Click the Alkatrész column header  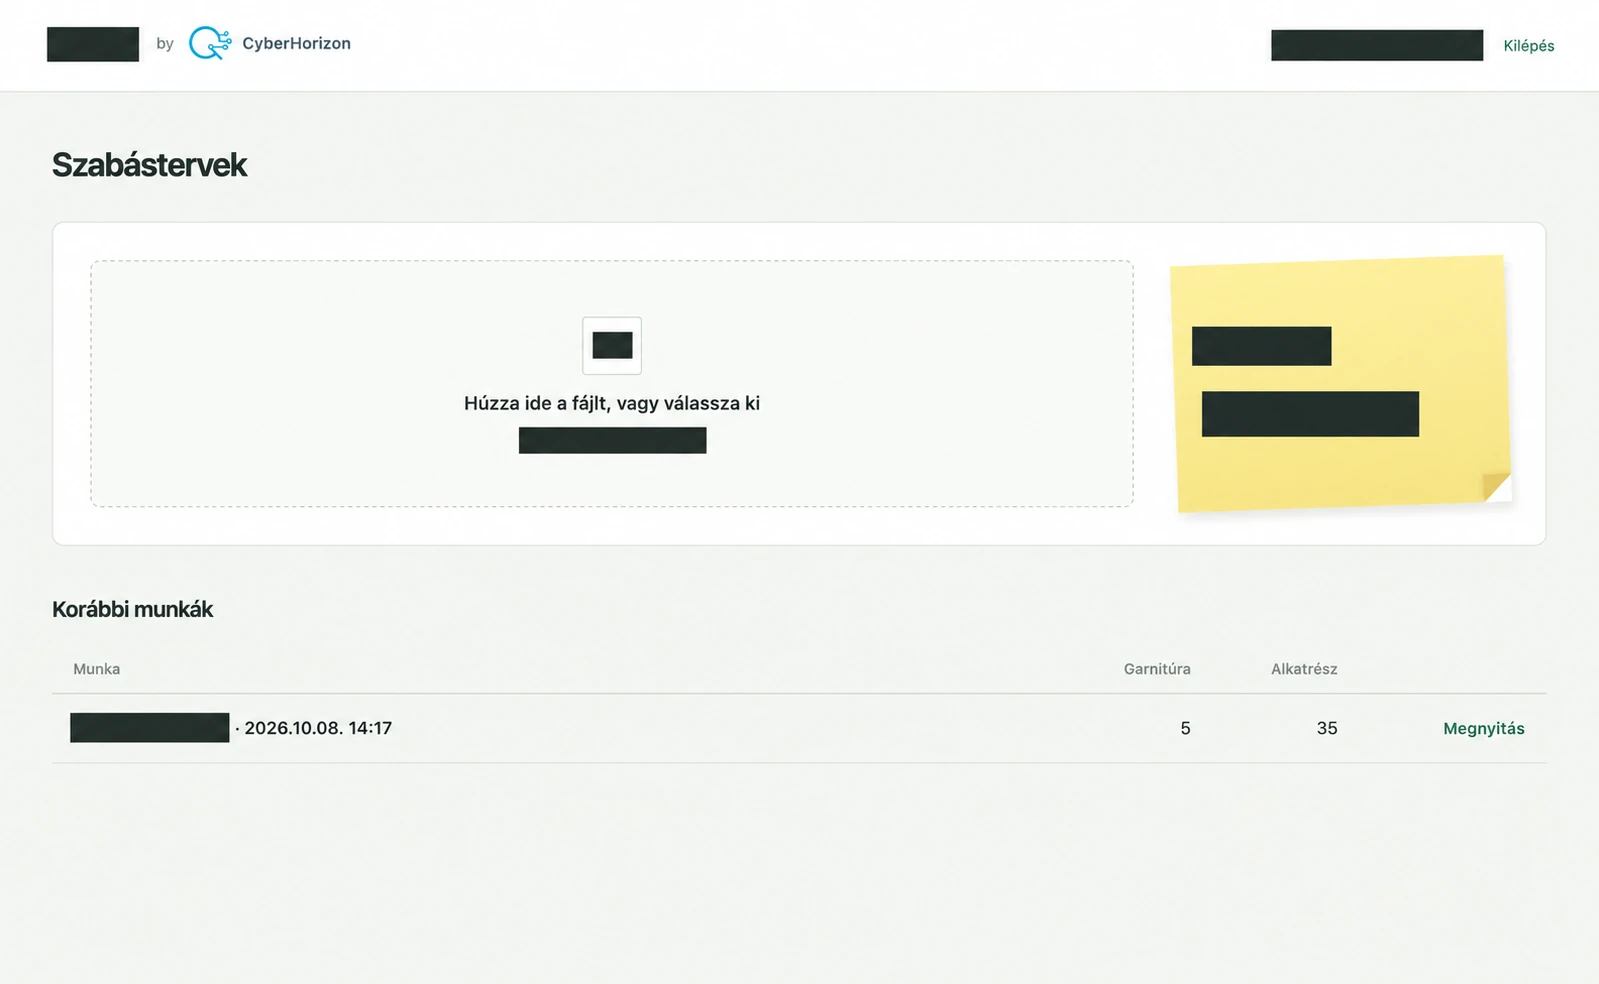[1304, 669]
